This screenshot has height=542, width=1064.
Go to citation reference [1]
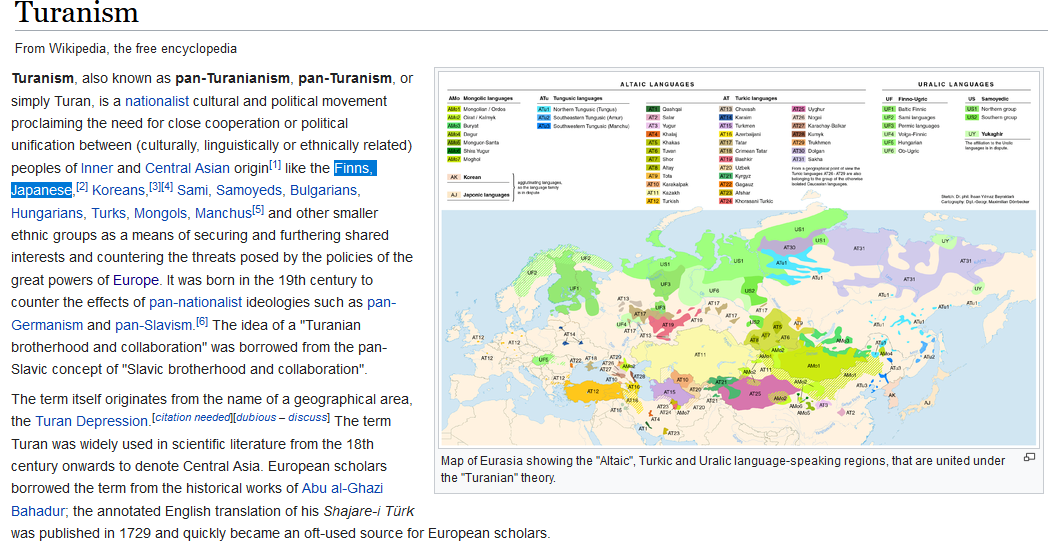pyautogui.click(x=275, y=164)
